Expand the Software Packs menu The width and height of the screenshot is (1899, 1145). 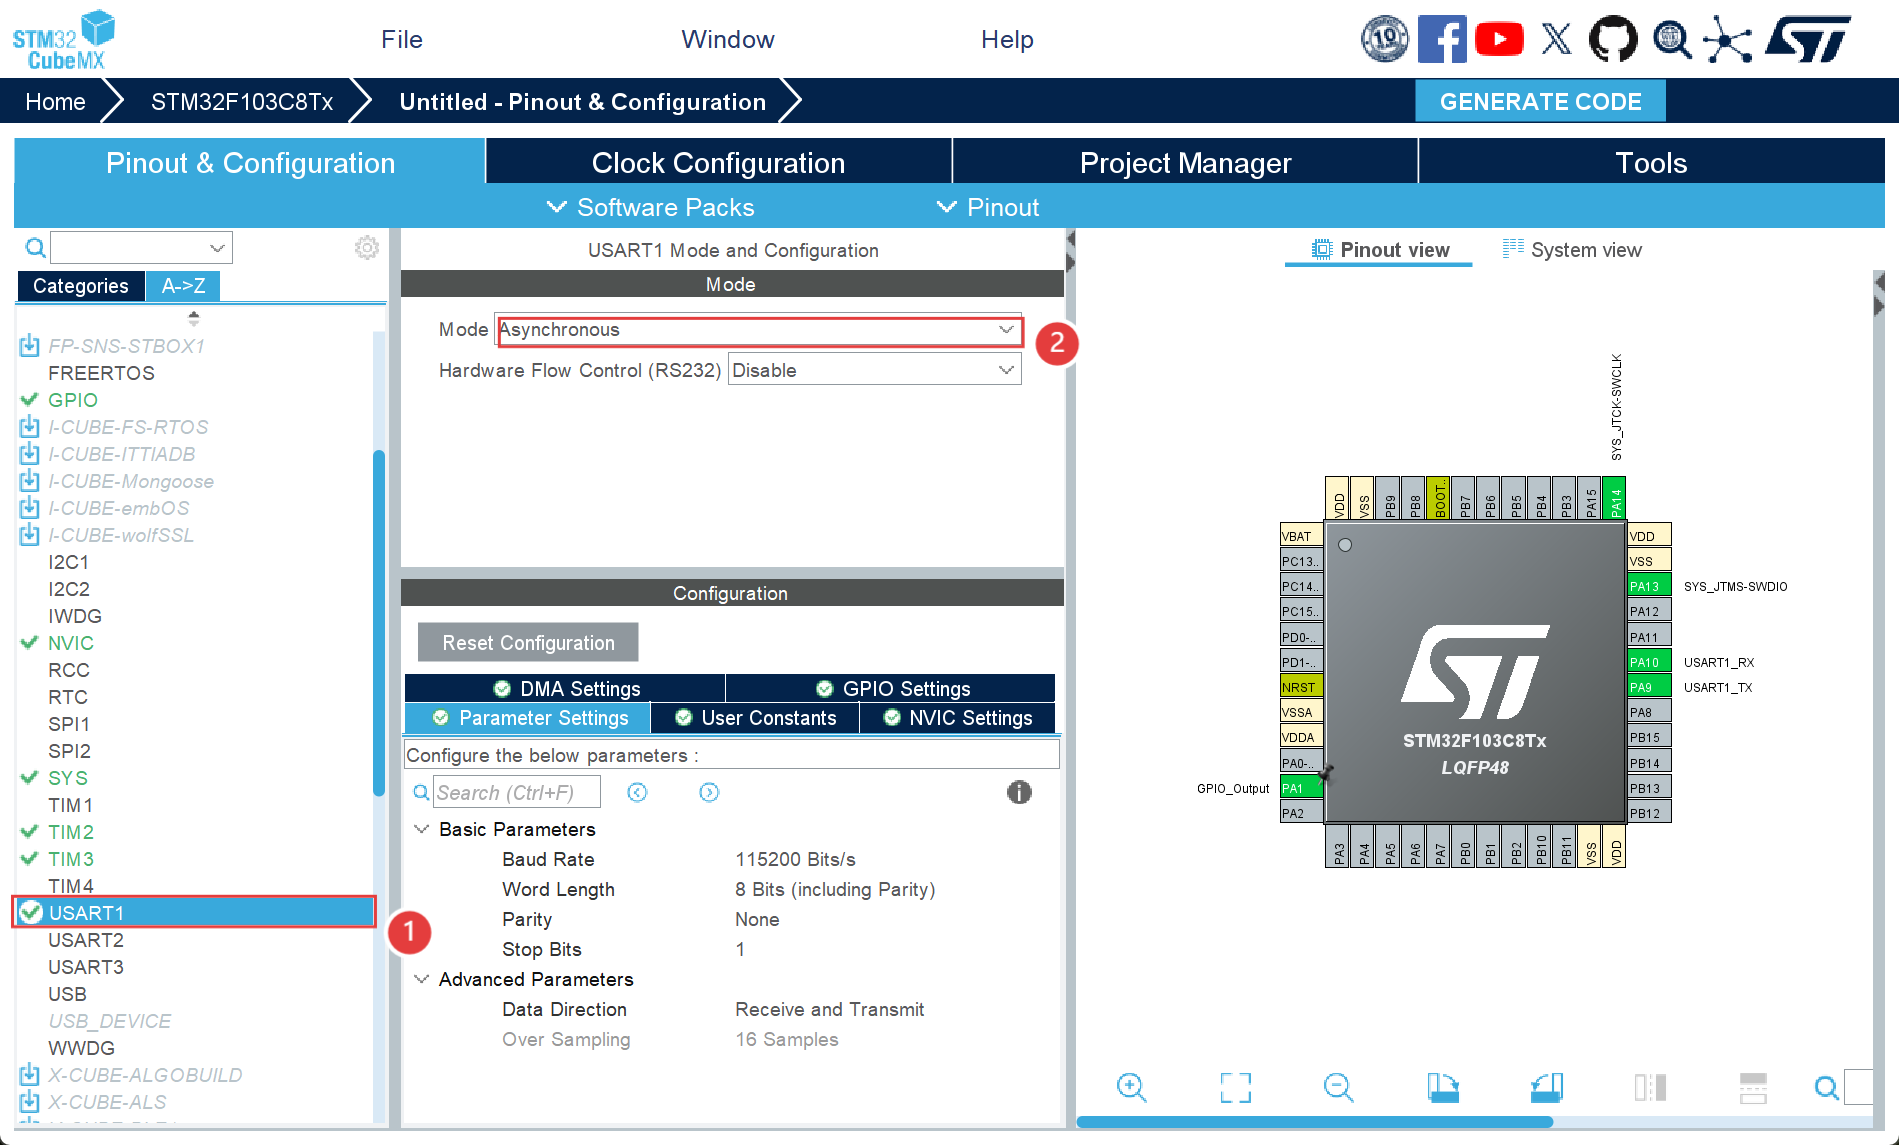click(x=651, y=207)
